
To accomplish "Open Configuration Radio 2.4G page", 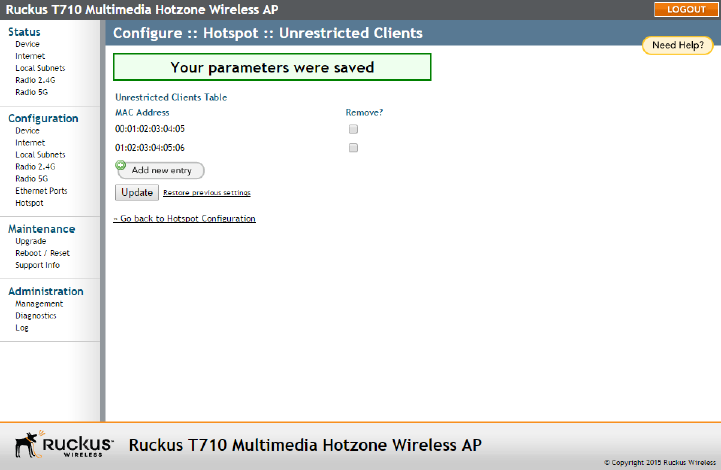I will tap(35, 166).
